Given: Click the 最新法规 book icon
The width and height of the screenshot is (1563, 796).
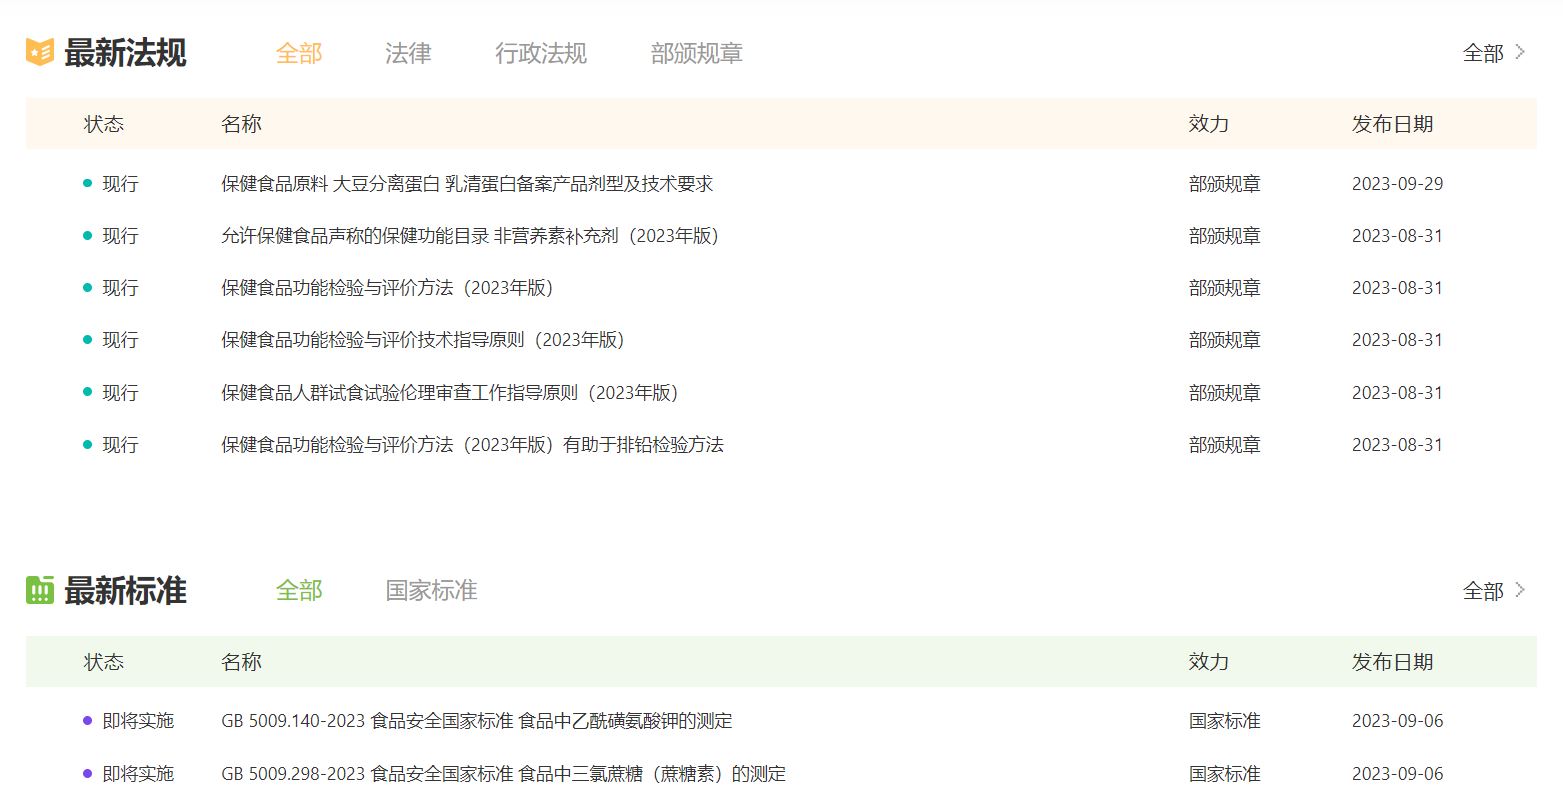Looking at the screenshot, I should tap(40, 52).
